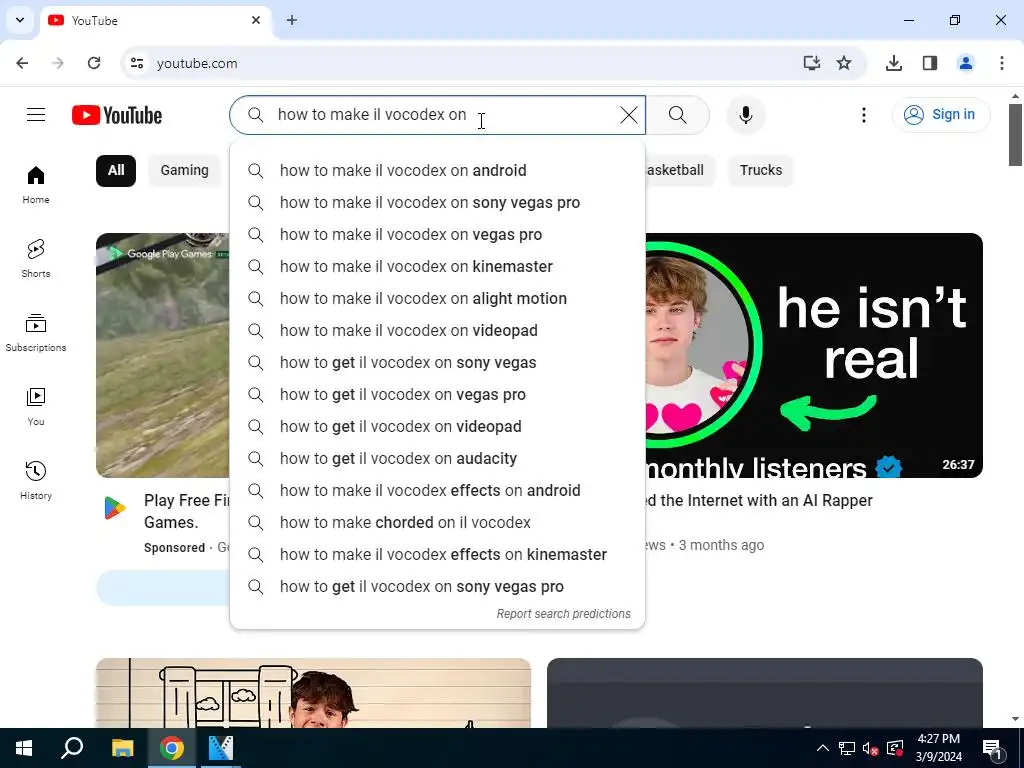The height and width of the screenshot is (768, 1024).
Task: Choose suggestion 'how to make il vocodex on vegas pro'
Action: (x=438, y=234)
